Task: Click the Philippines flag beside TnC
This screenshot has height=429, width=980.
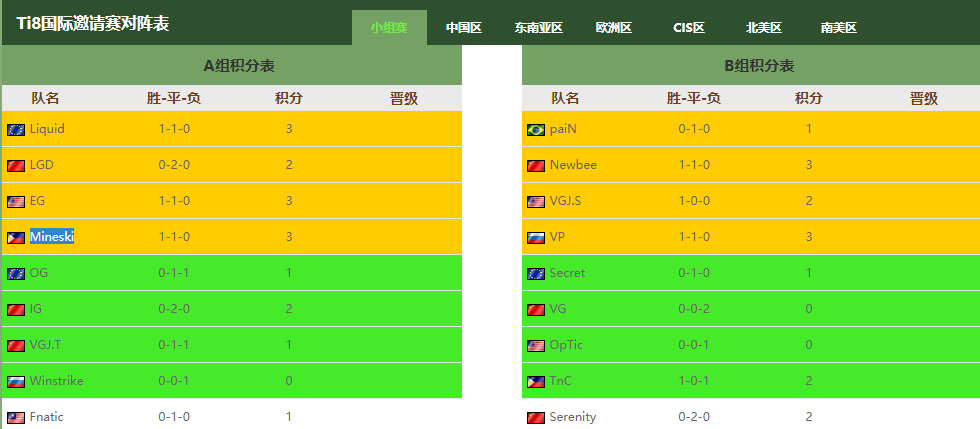Action: (x=536, y=381)
